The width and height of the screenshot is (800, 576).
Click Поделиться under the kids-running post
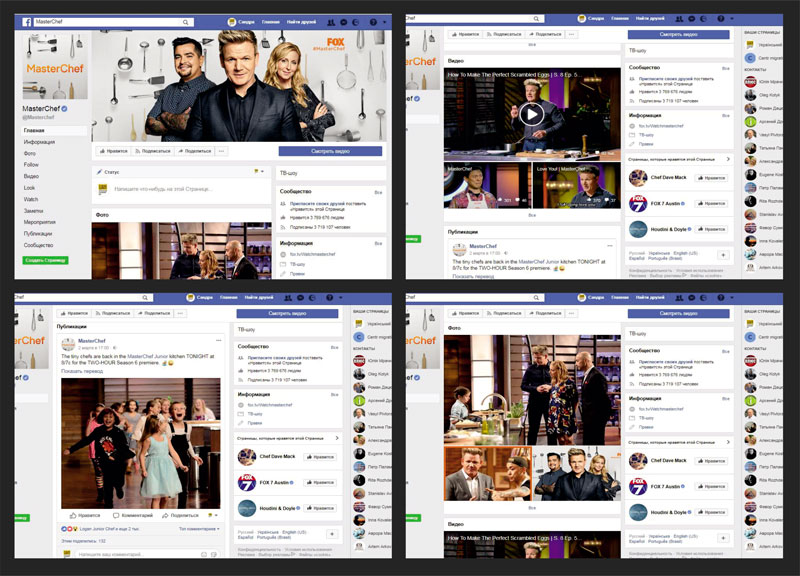180,515
